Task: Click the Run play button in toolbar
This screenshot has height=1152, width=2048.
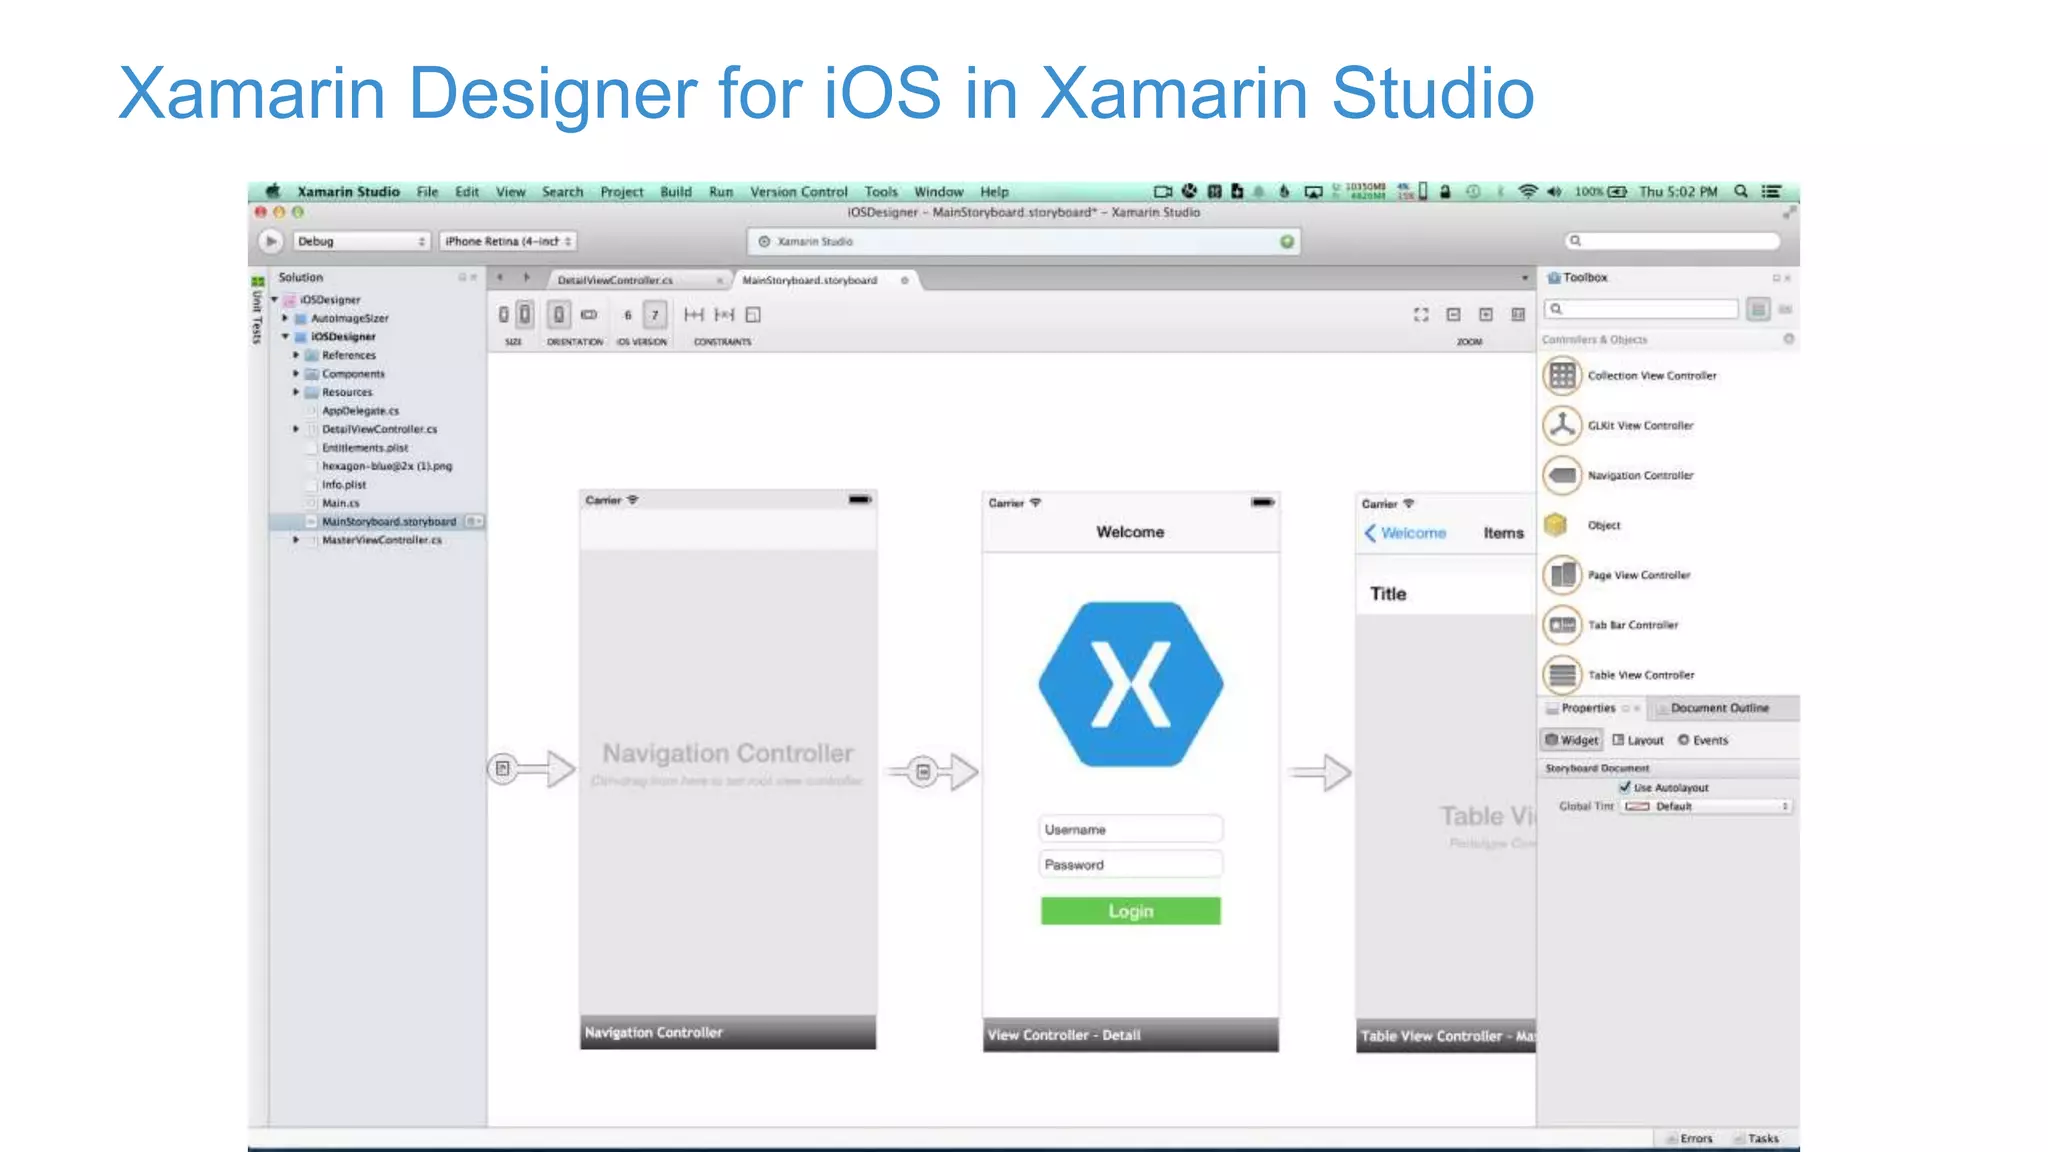Action: click(x=270, y=241)
